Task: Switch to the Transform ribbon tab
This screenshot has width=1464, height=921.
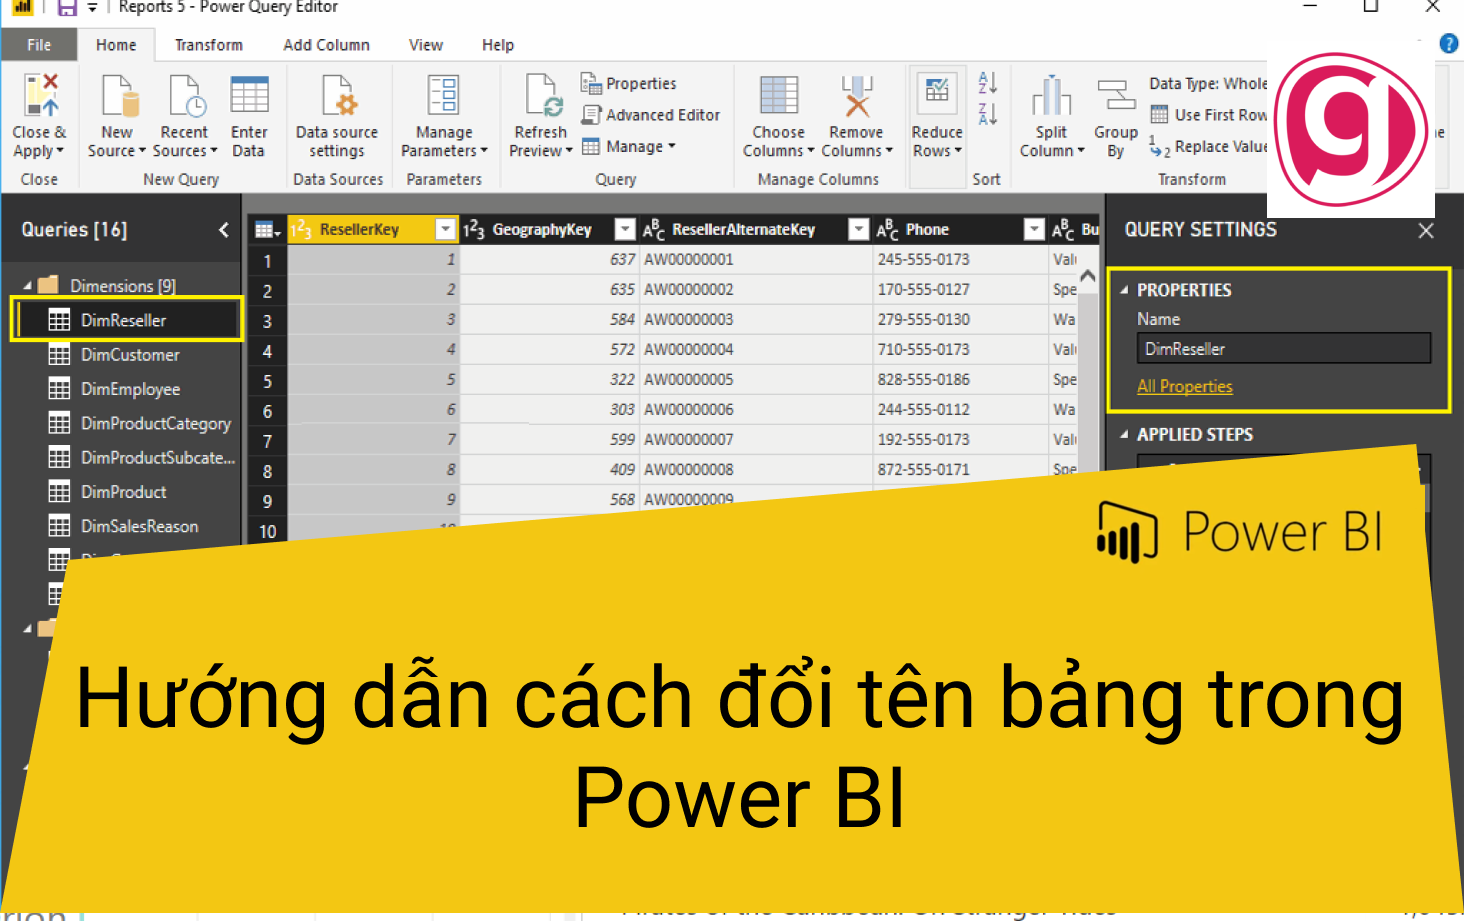Action: 208,44
